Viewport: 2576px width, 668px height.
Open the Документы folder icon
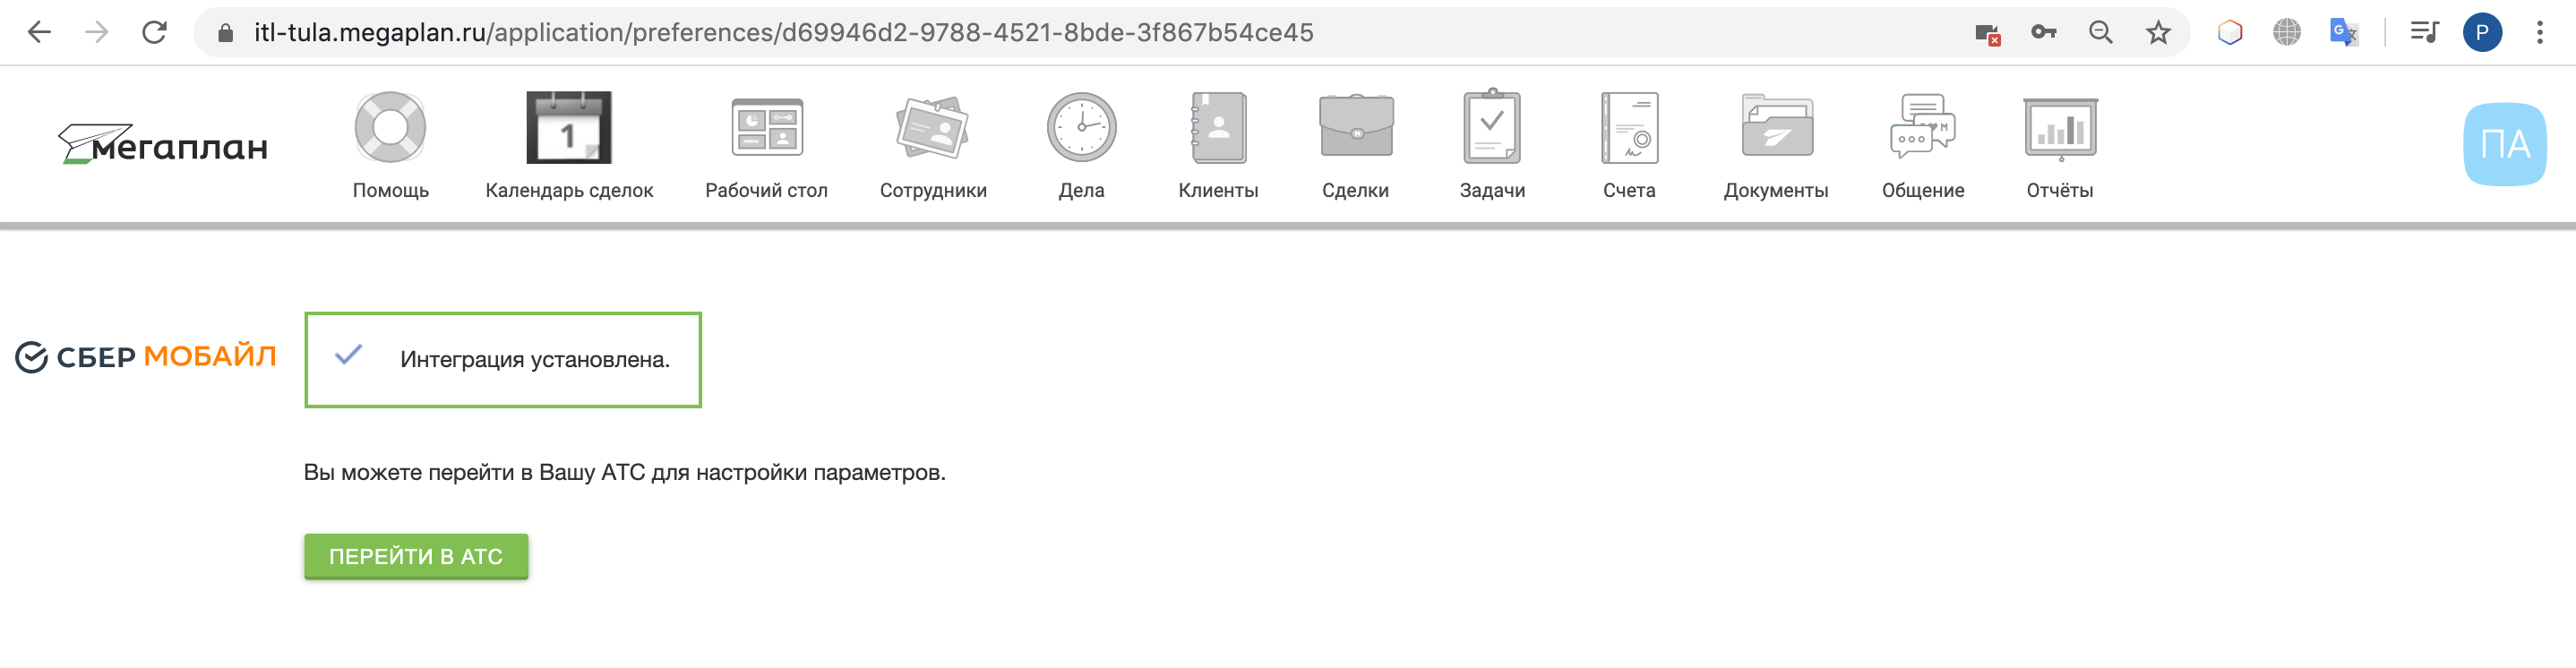1776,126
